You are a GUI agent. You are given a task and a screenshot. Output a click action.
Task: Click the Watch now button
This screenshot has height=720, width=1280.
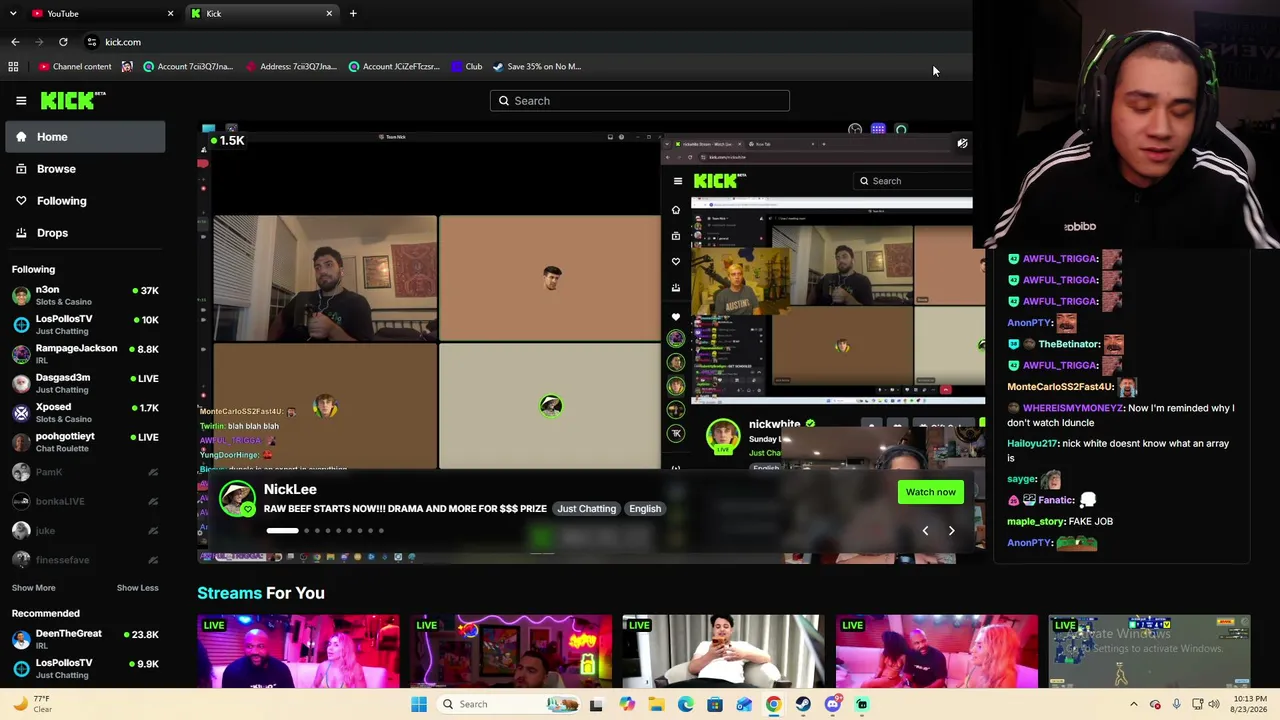930,492
